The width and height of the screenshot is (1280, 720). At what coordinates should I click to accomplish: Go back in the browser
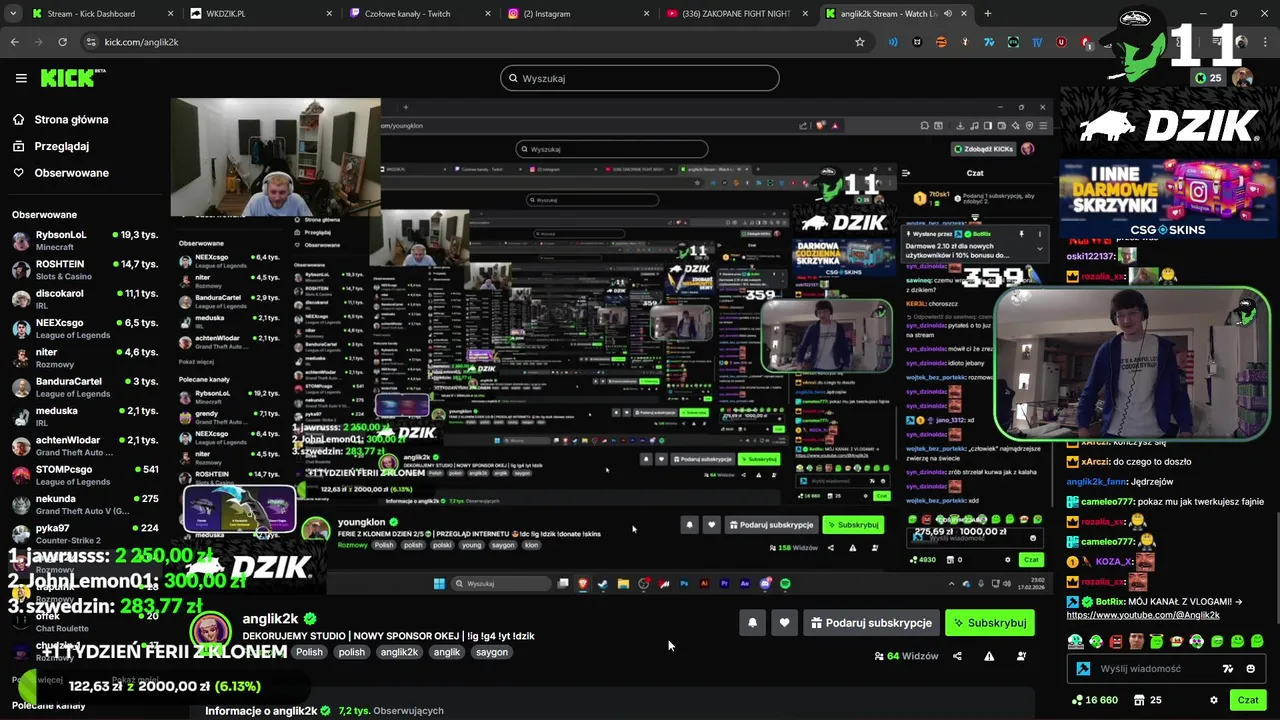click(x=14, y=42)
